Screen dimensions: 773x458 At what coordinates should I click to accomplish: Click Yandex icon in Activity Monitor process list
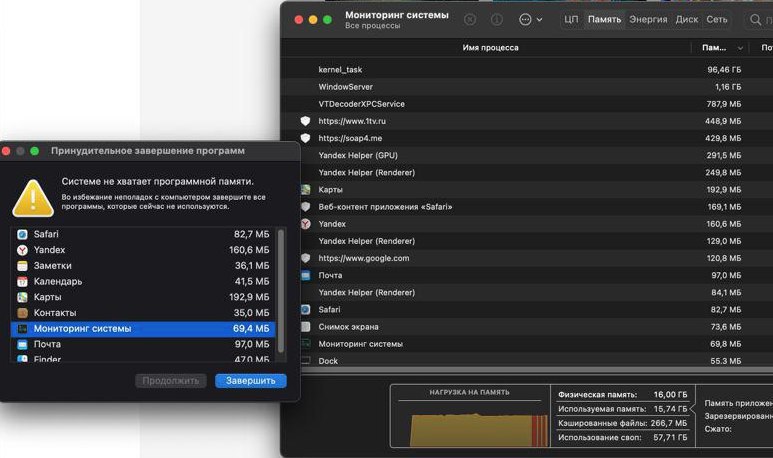pos(305,224)
